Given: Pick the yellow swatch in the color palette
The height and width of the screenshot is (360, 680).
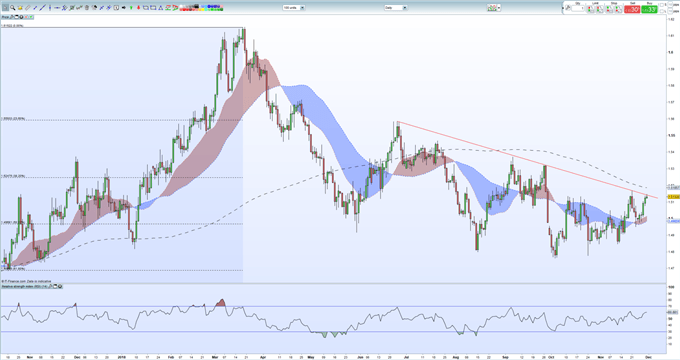Looking at the screenshot, I should [x=203, y=10].
